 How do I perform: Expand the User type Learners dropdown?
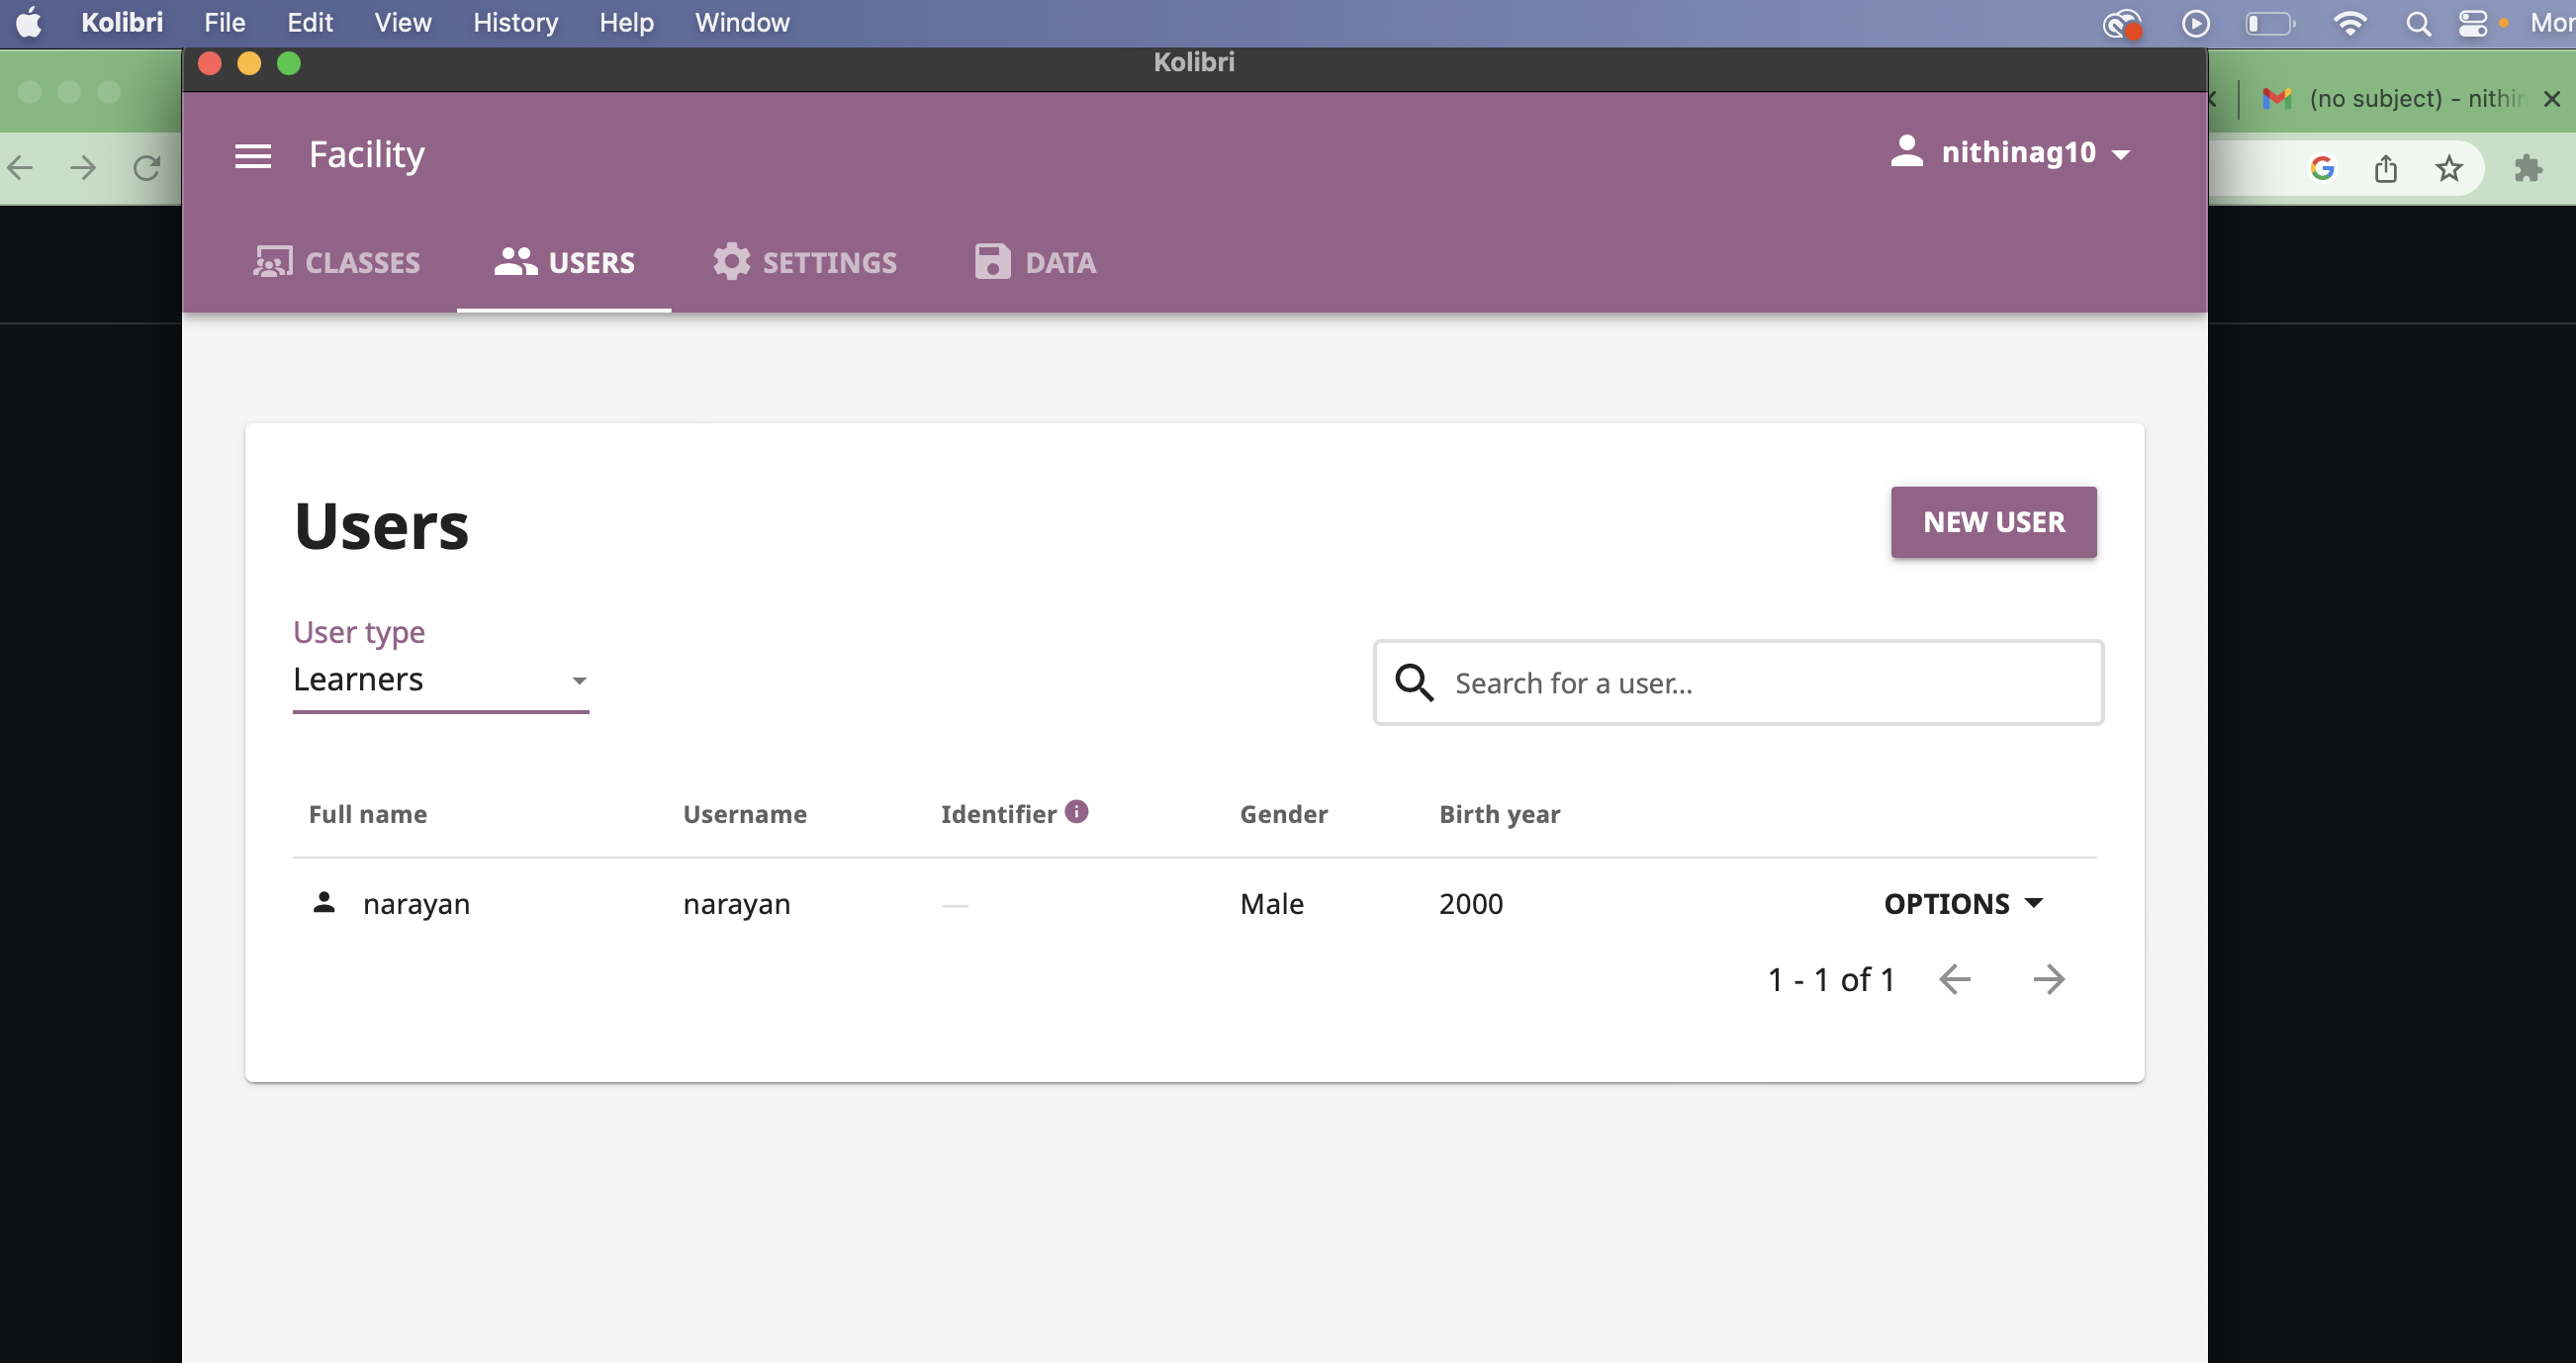[440, 680]
